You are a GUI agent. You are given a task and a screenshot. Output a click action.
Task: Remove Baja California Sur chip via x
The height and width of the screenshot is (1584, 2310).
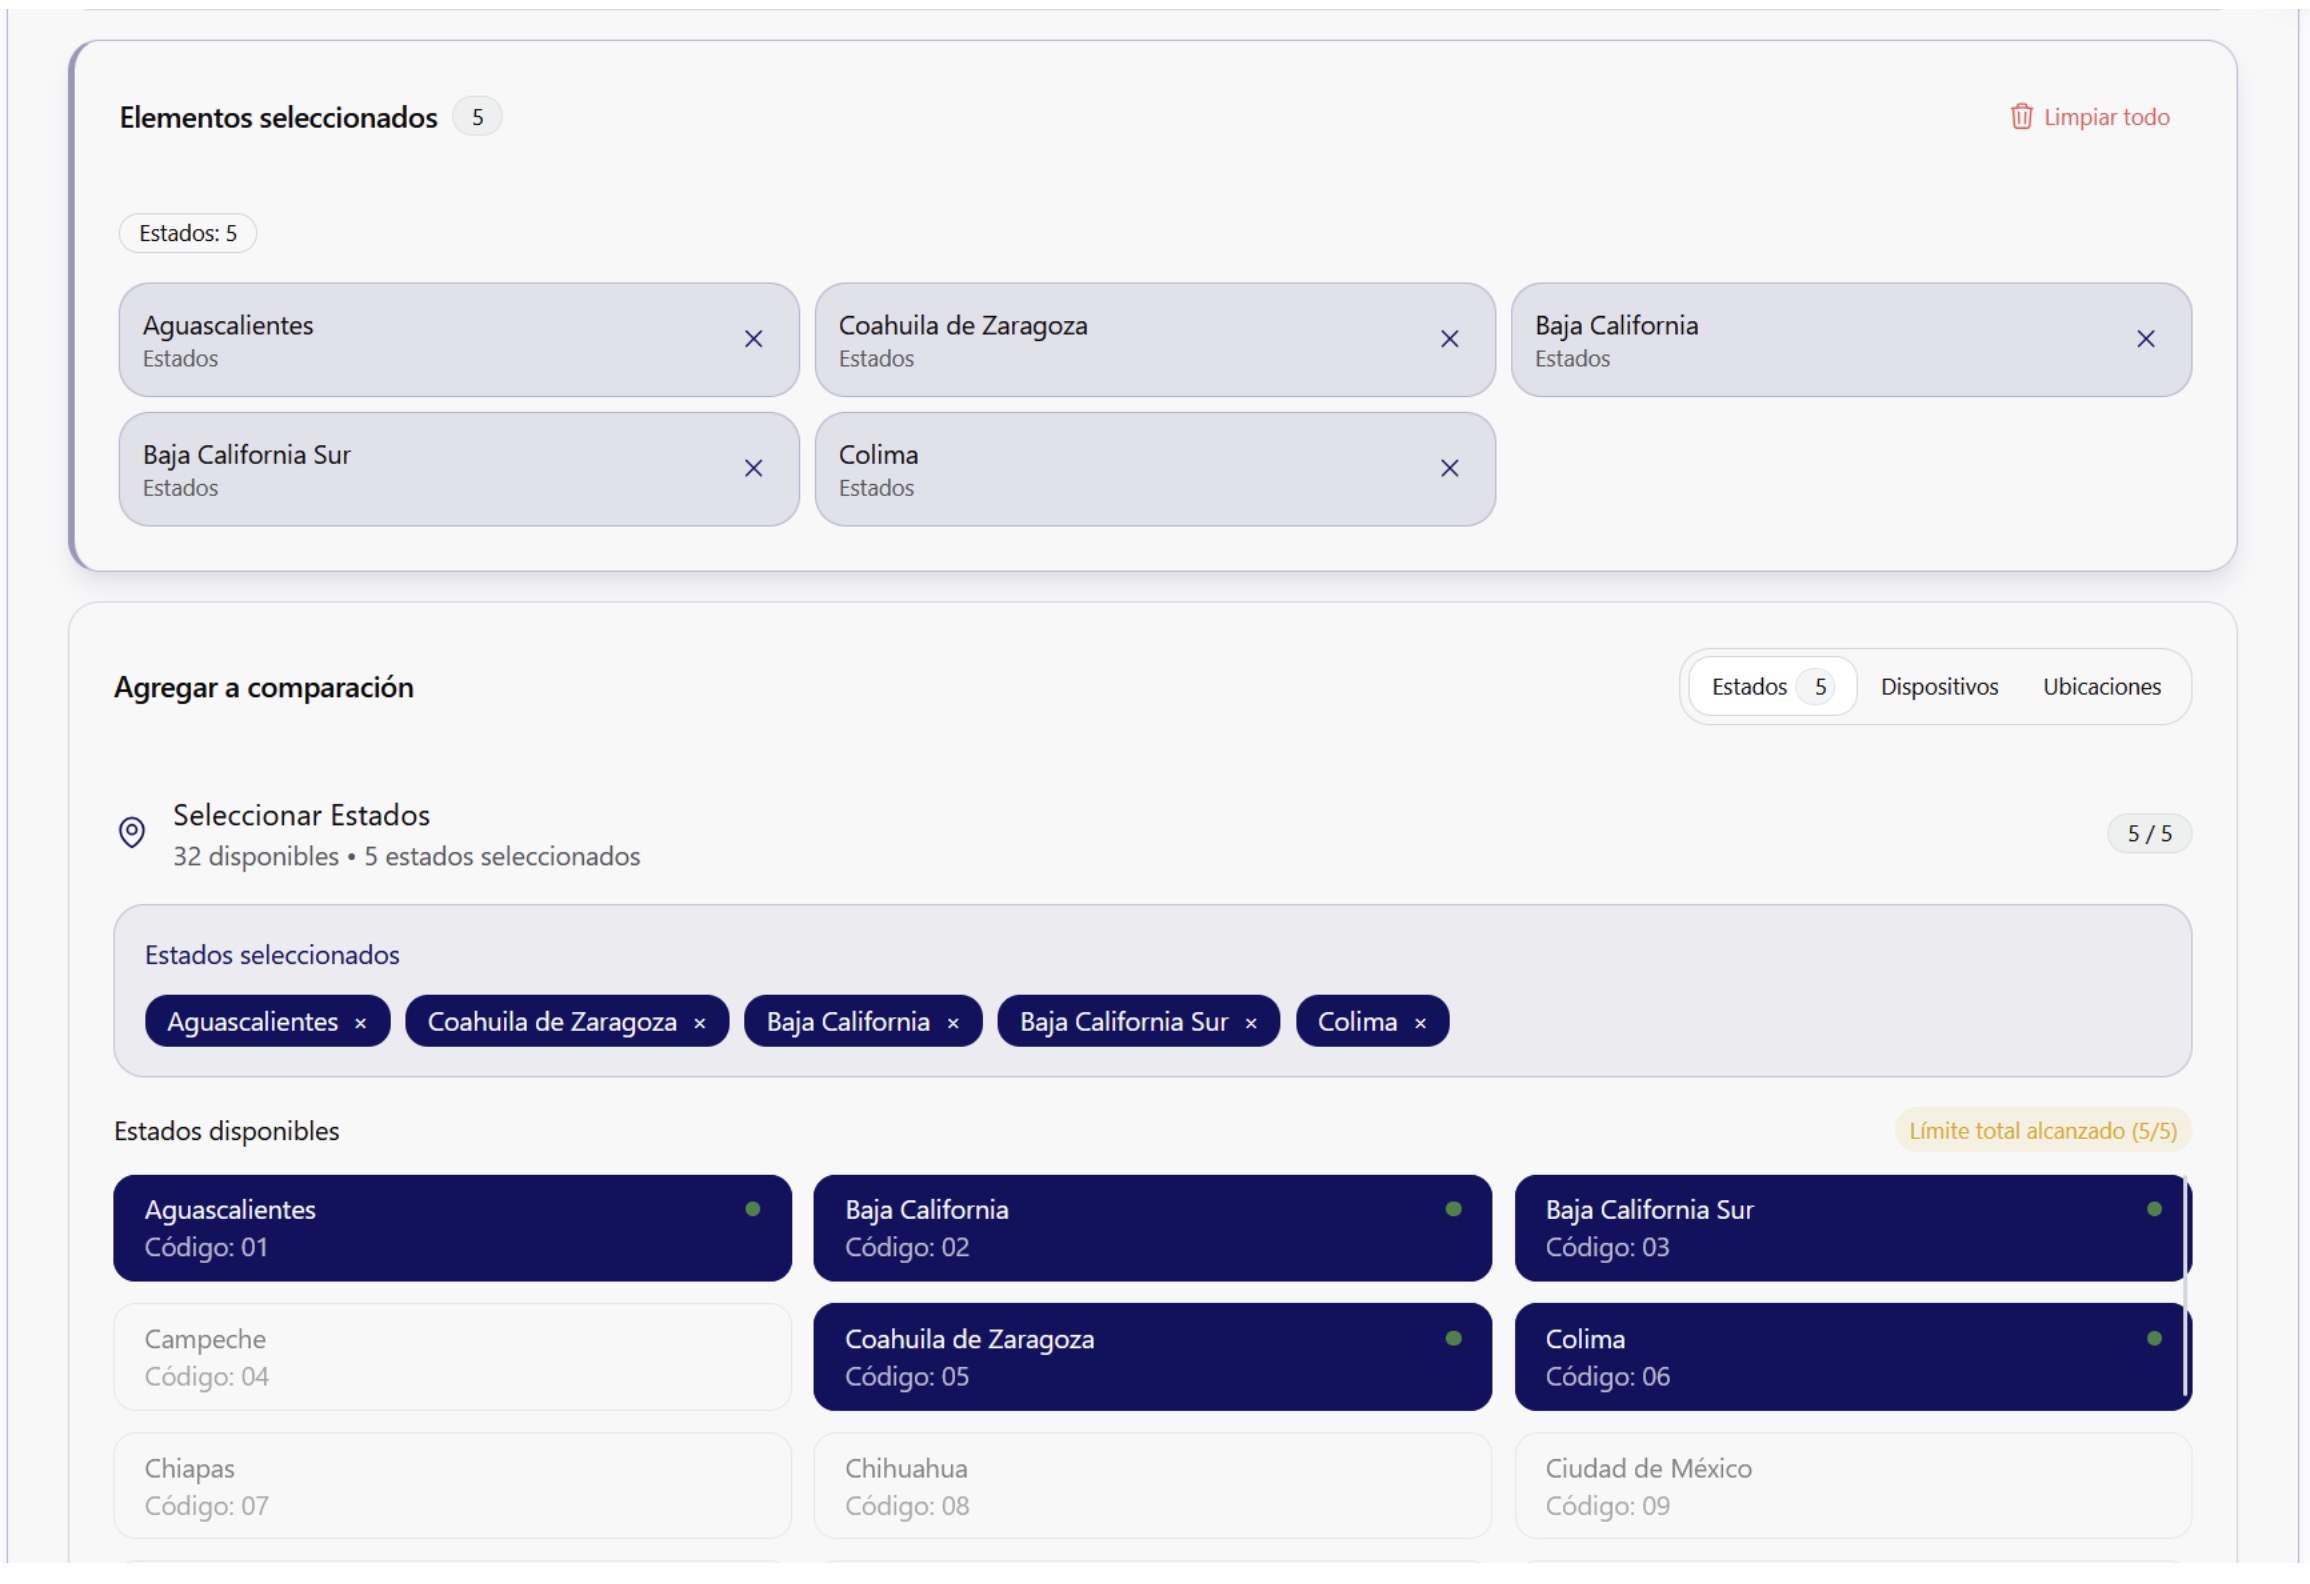[x=1250, y=1023]
